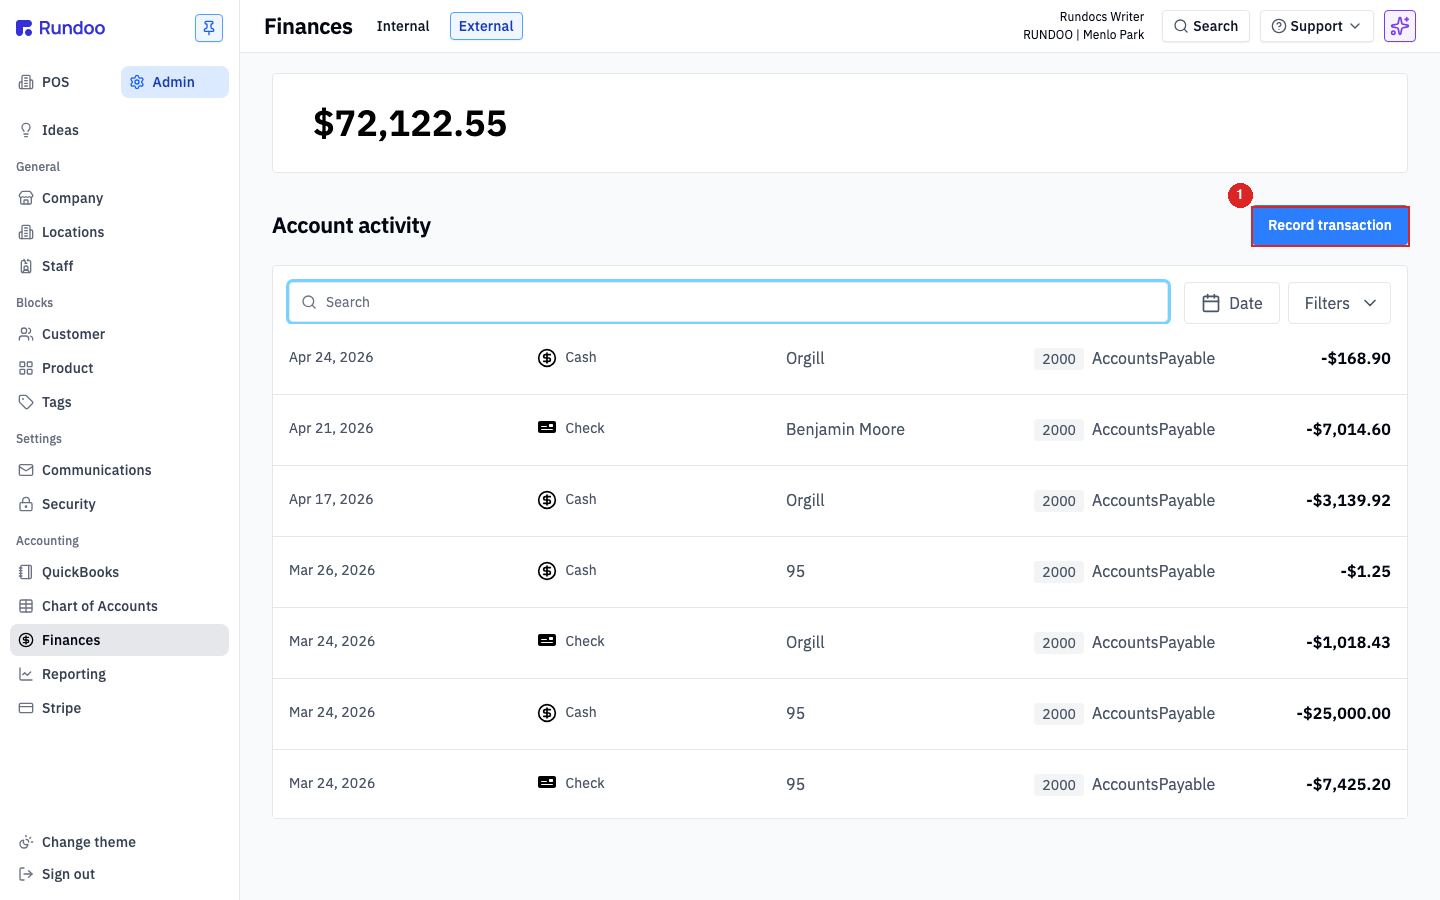This screenshot has width=1440, height=900.
Task: Open the Apr 17, 2026 Orgill transaction row
Action: (840, 500)
